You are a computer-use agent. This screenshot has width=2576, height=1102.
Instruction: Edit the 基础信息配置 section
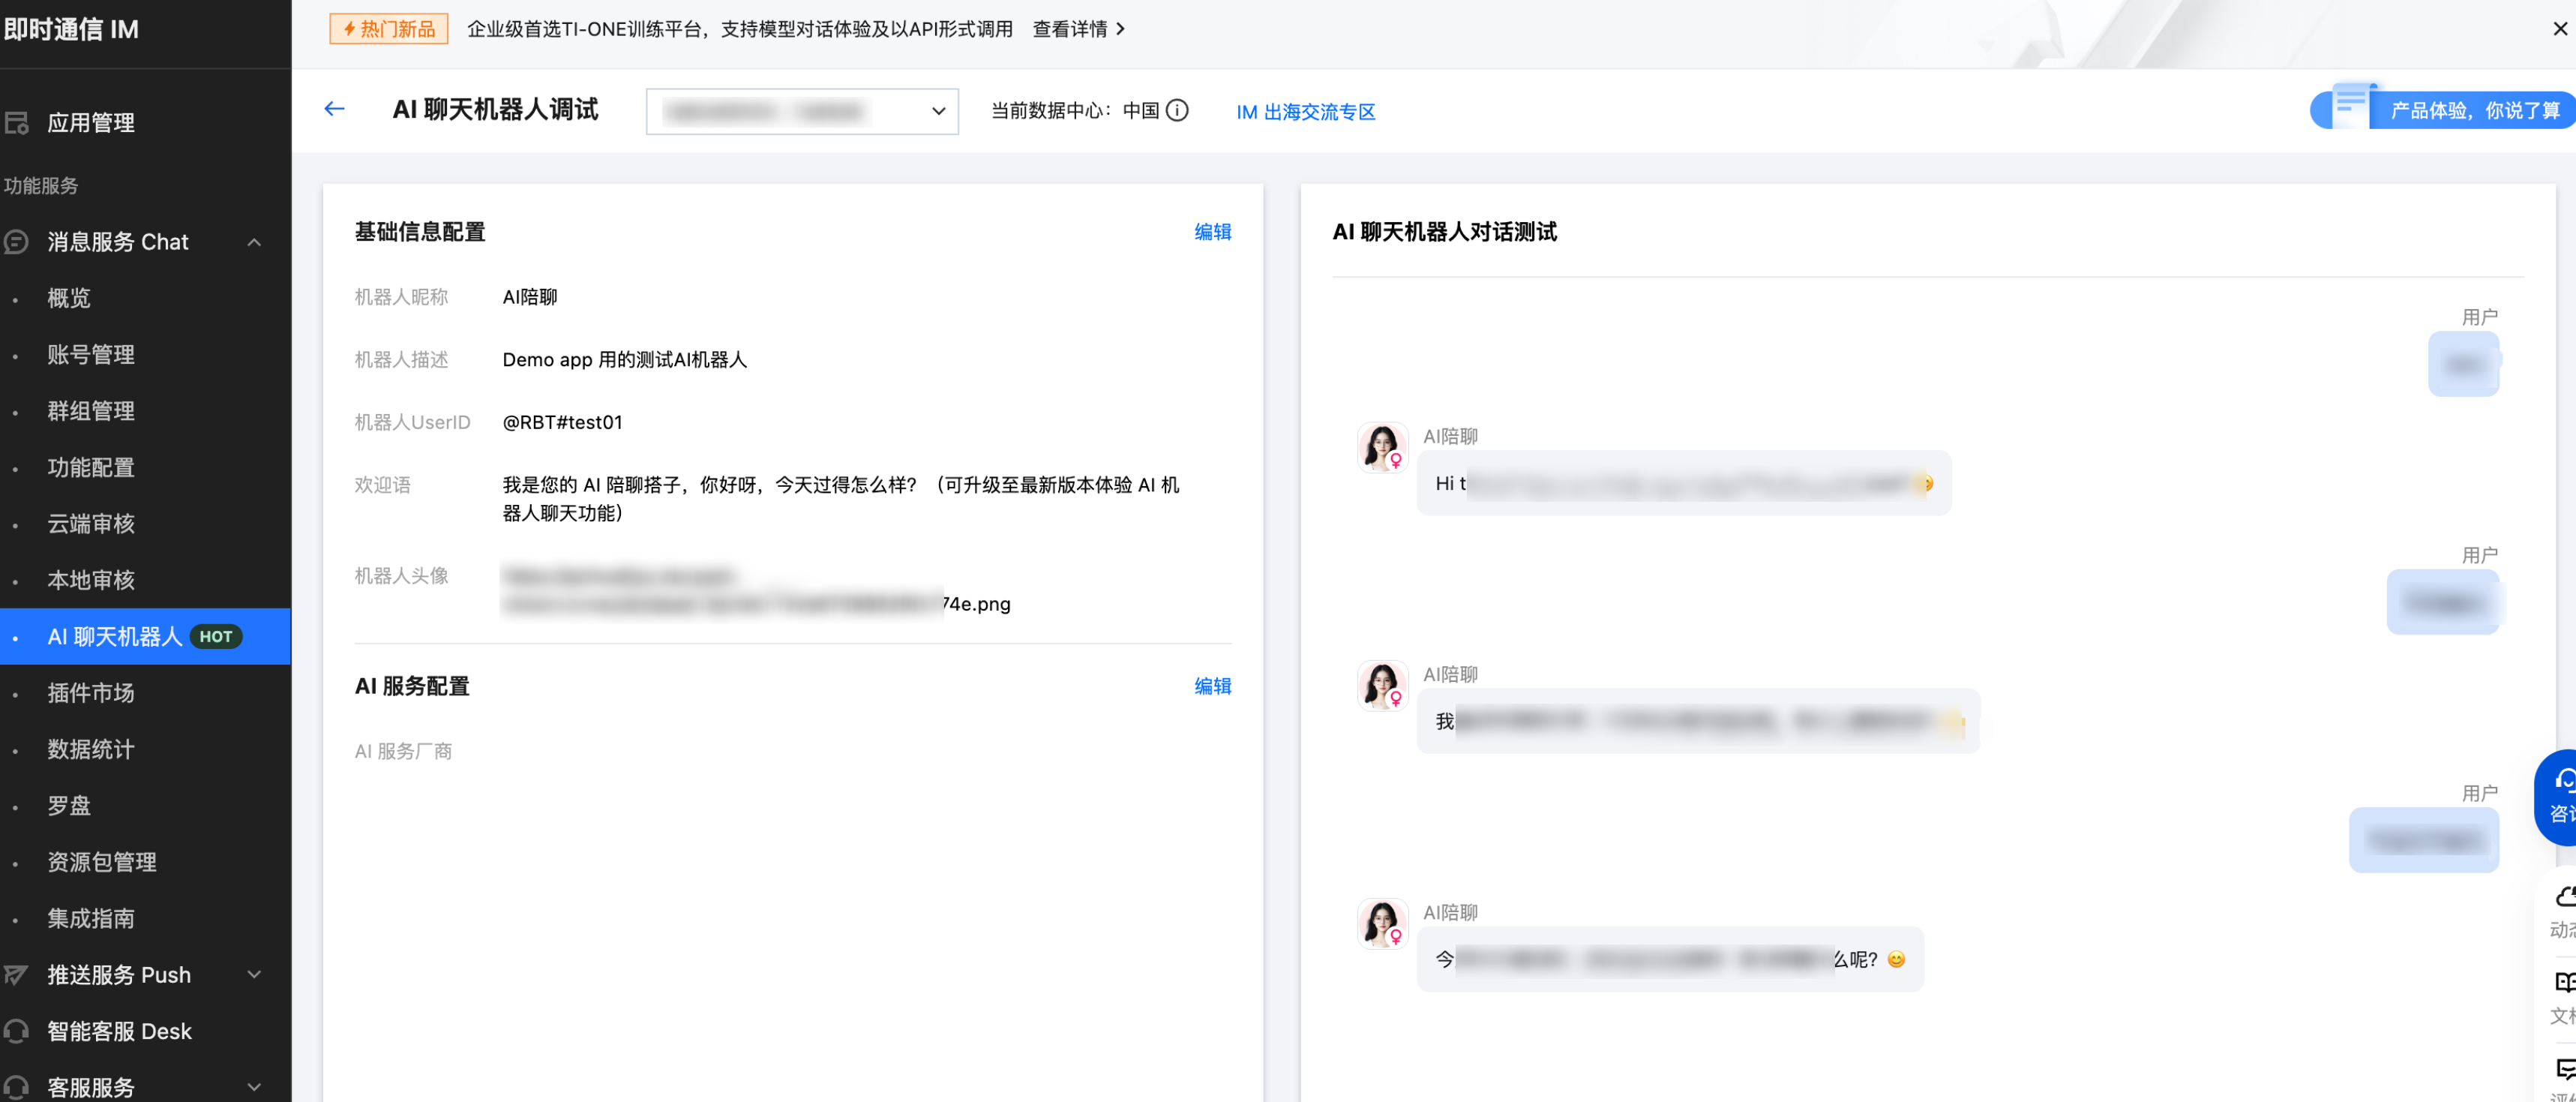[x=1212, y=232]
